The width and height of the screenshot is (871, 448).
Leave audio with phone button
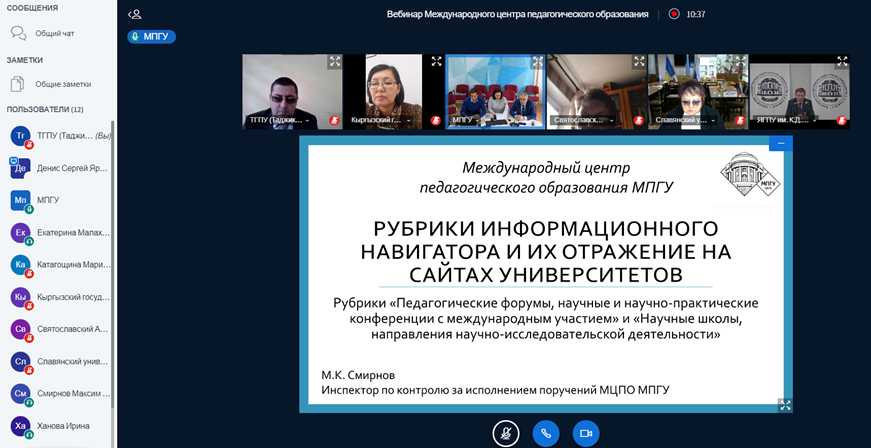click(x=546, y=434)
